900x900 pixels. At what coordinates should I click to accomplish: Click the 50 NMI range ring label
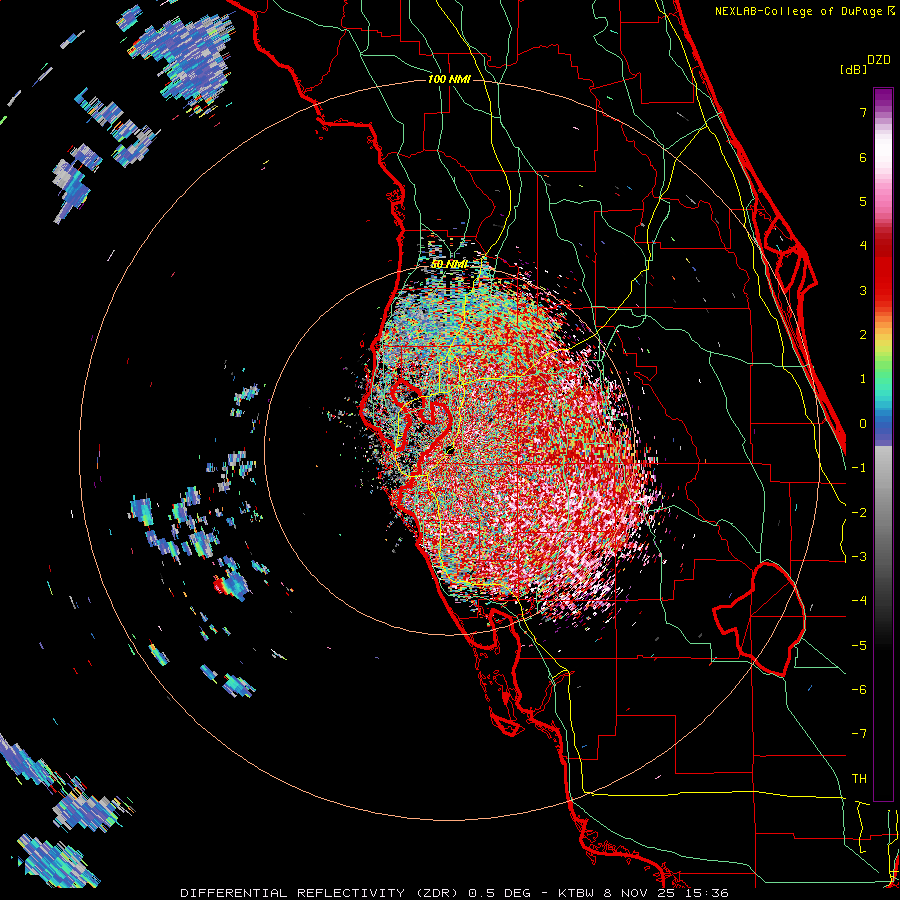pos(449,264)
